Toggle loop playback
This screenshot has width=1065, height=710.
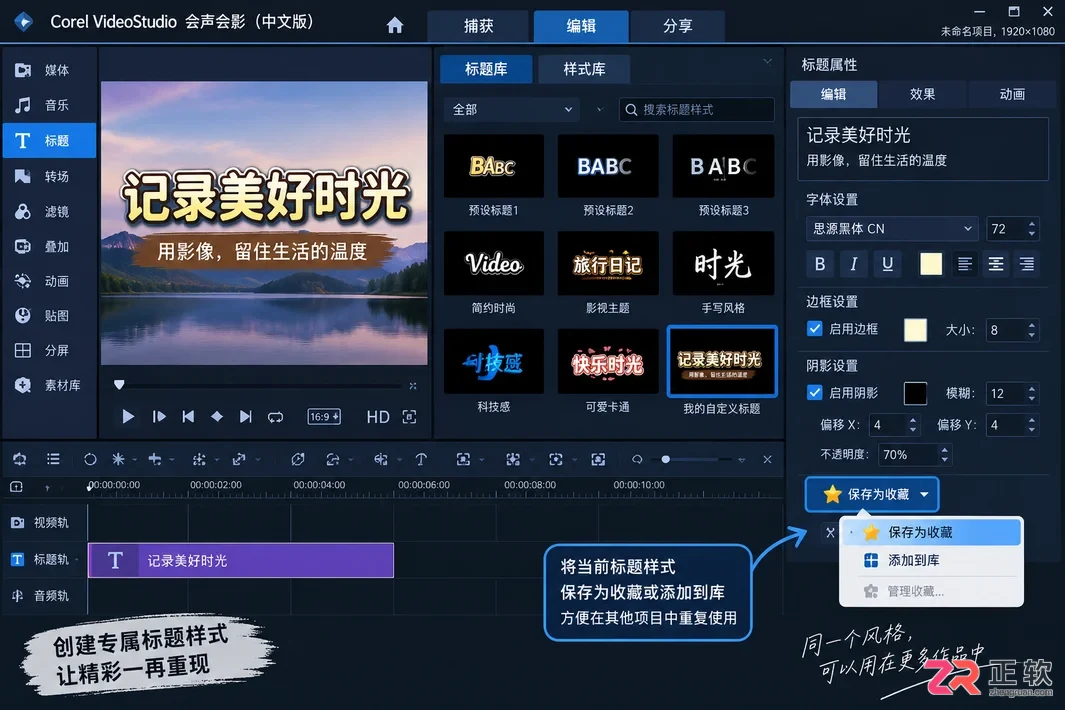pyautogui.click(x=275, y=417)
